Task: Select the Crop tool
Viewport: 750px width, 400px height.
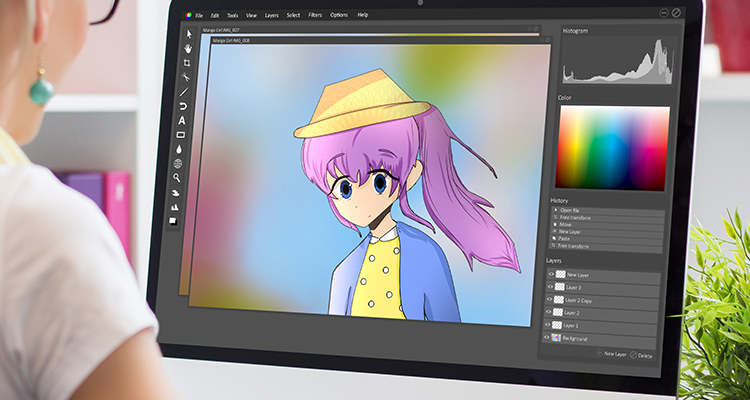Action: [187, 63]
